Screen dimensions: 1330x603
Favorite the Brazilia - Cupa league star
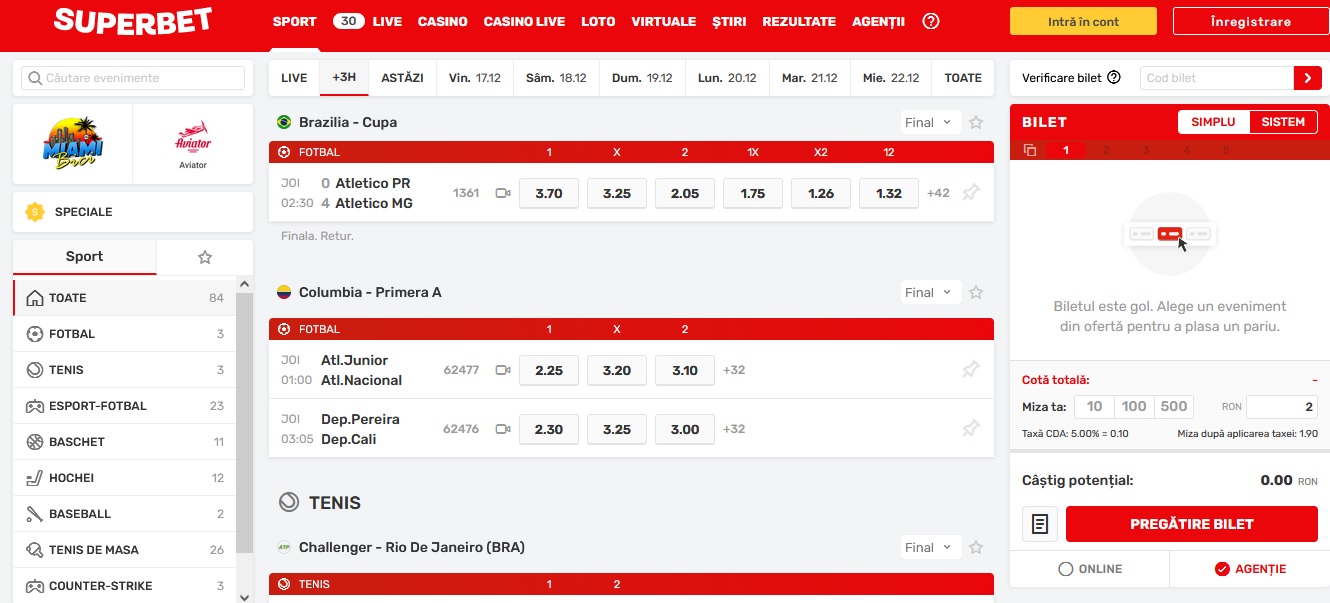click(x=976, y=122)
